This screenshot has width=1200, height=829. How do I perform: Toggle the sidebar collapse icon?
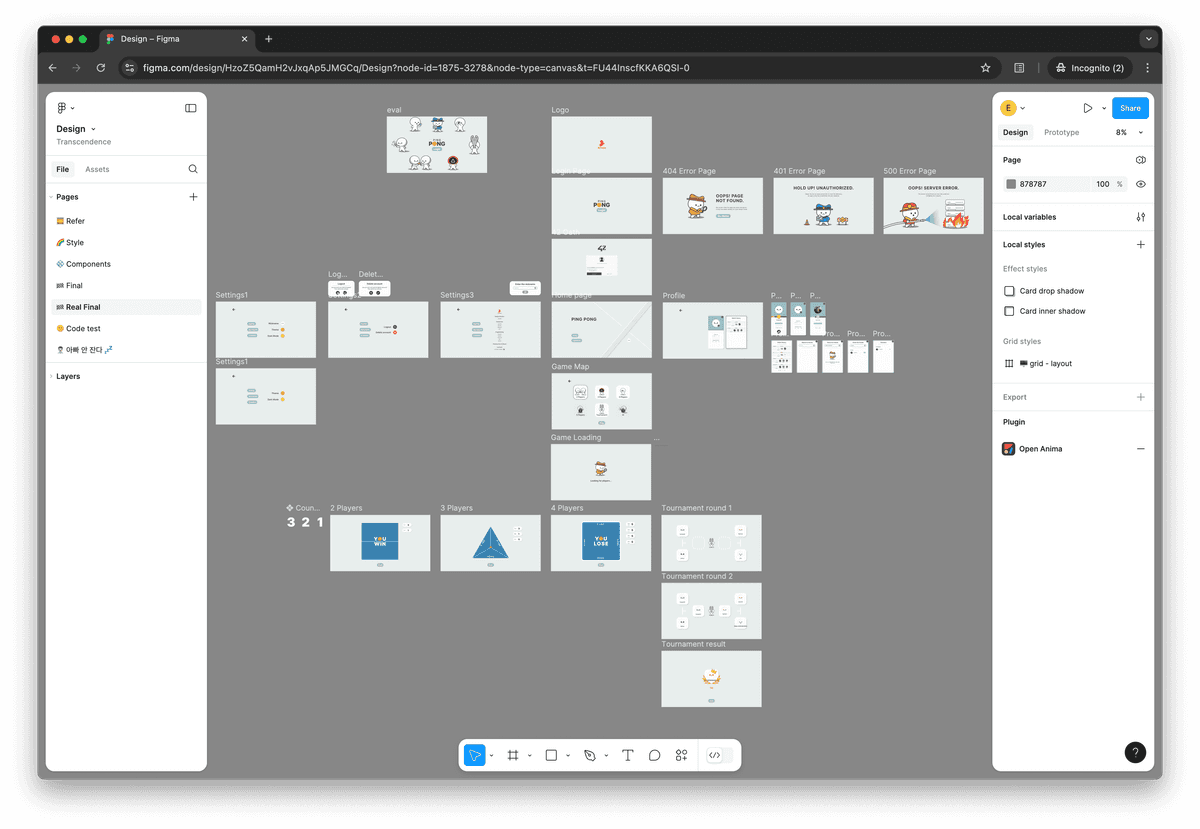coord(191,108)
